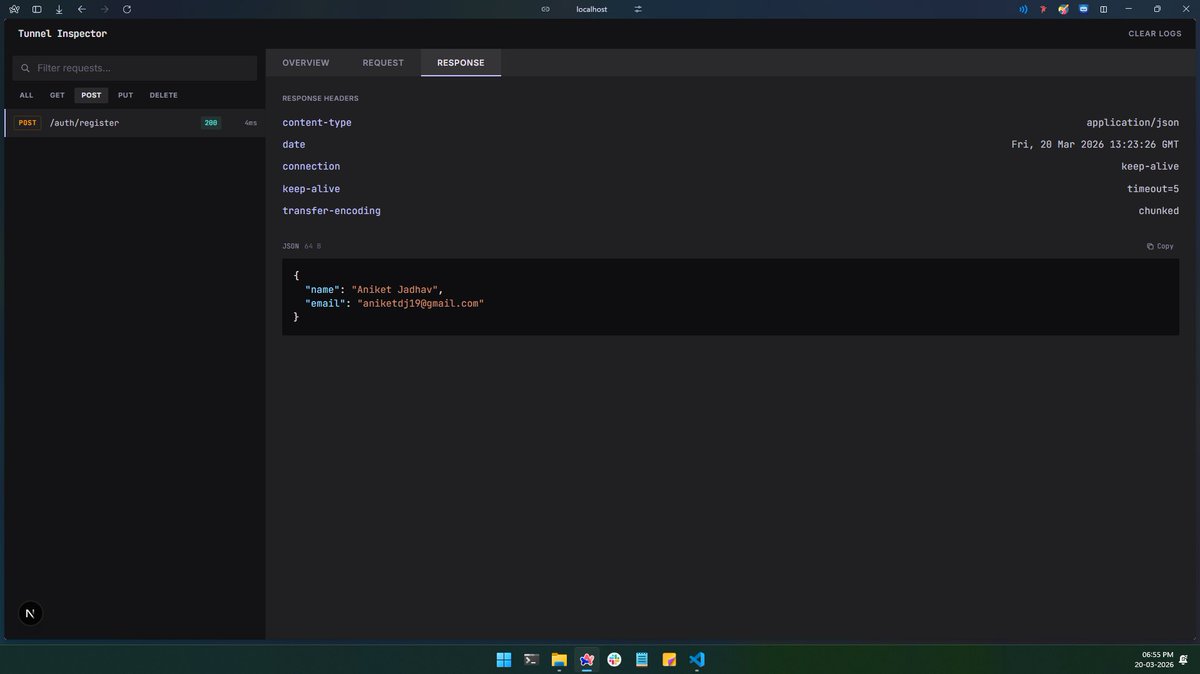This screenshot has width=1200, height=674.
Task: Toggle the POST method filter
Action: [x=91, y=95]
